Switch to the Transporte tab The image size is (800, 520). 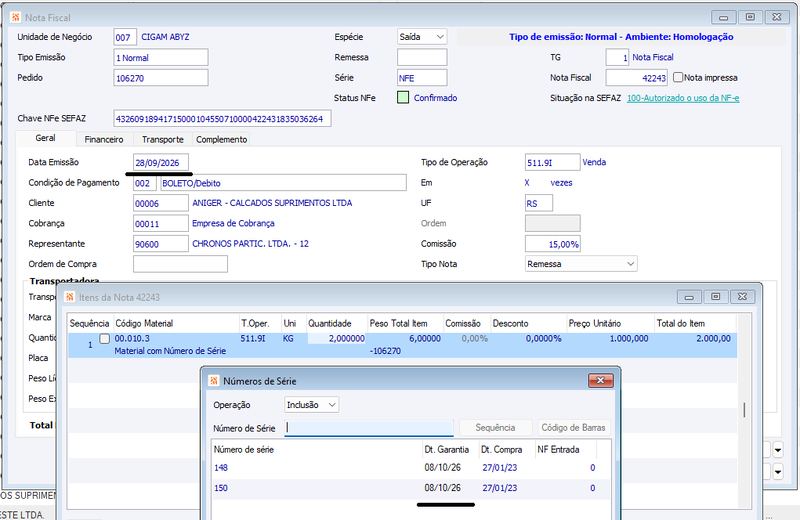click(163, 139)
